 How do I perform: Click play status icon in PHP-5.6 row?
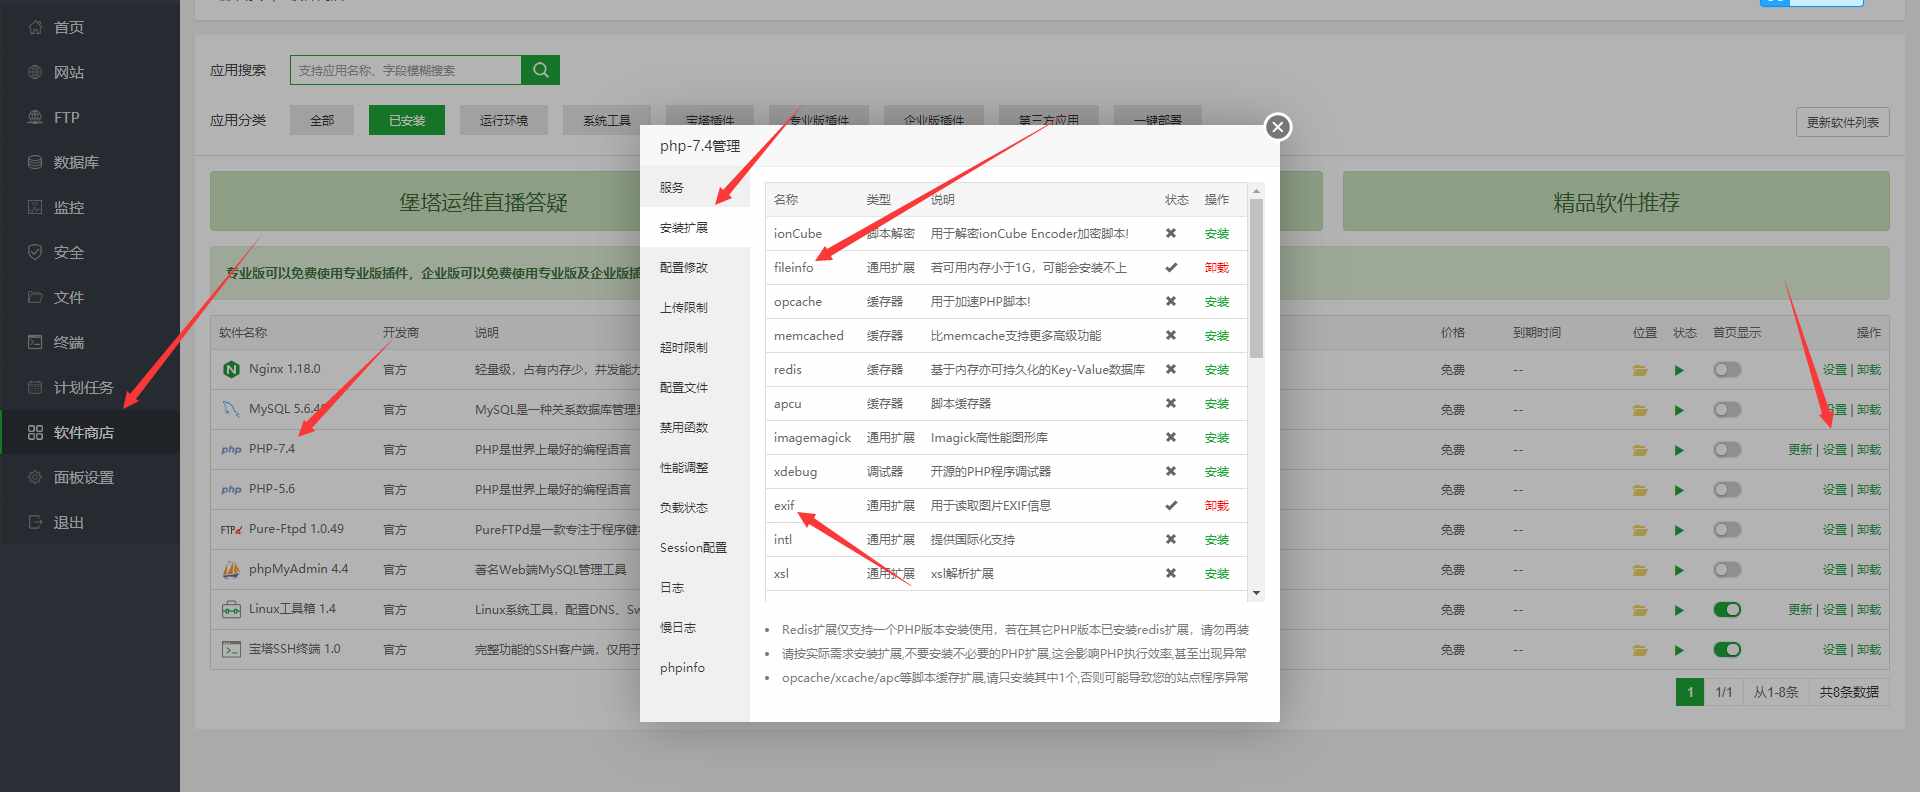(1679, 490)
